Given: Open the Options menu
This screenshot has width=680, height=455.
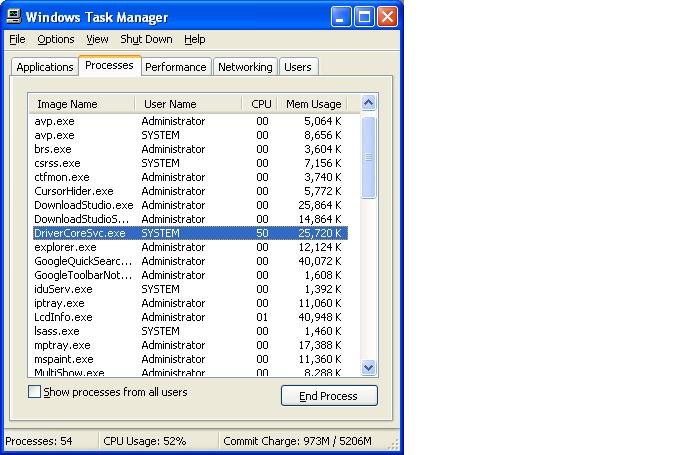Looking at the screenshot, I should pyautogui.click(x=56, y=39).
